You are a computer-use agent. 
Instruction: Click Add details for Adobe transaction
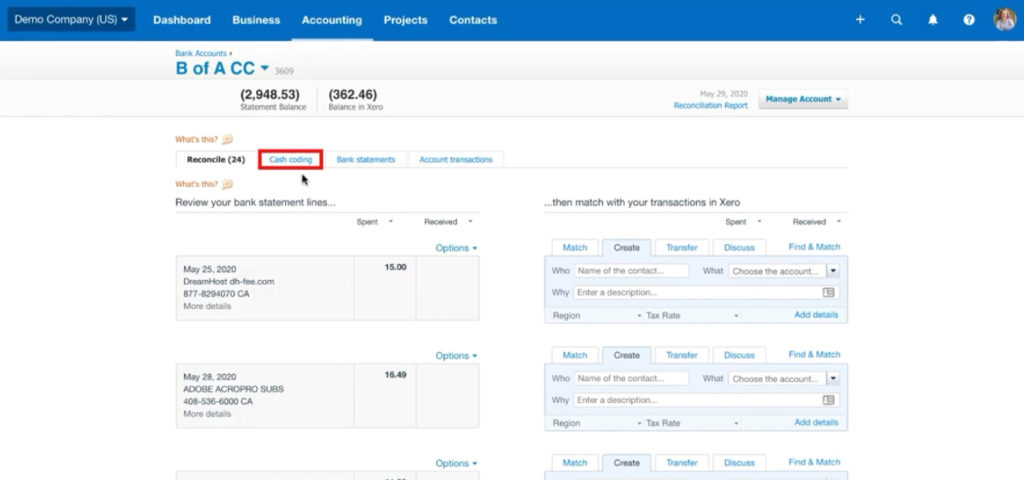(x=816, y=423)
